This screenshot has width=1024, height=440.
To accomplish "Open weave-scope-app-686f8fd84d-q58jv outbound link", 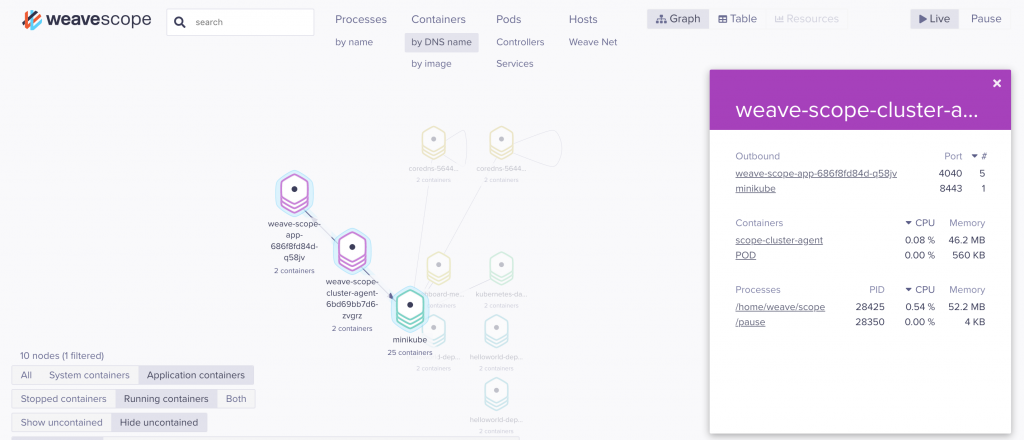I will click(x=816, y=174).
